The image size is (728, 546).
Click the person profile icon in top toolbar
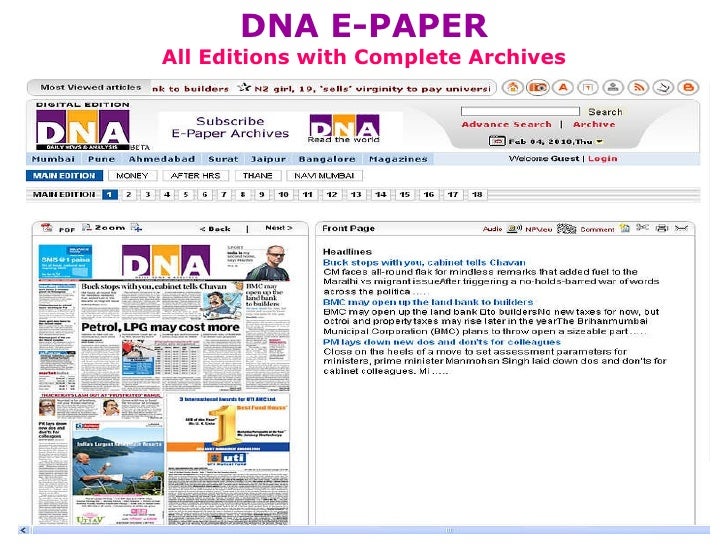point(613,87)
